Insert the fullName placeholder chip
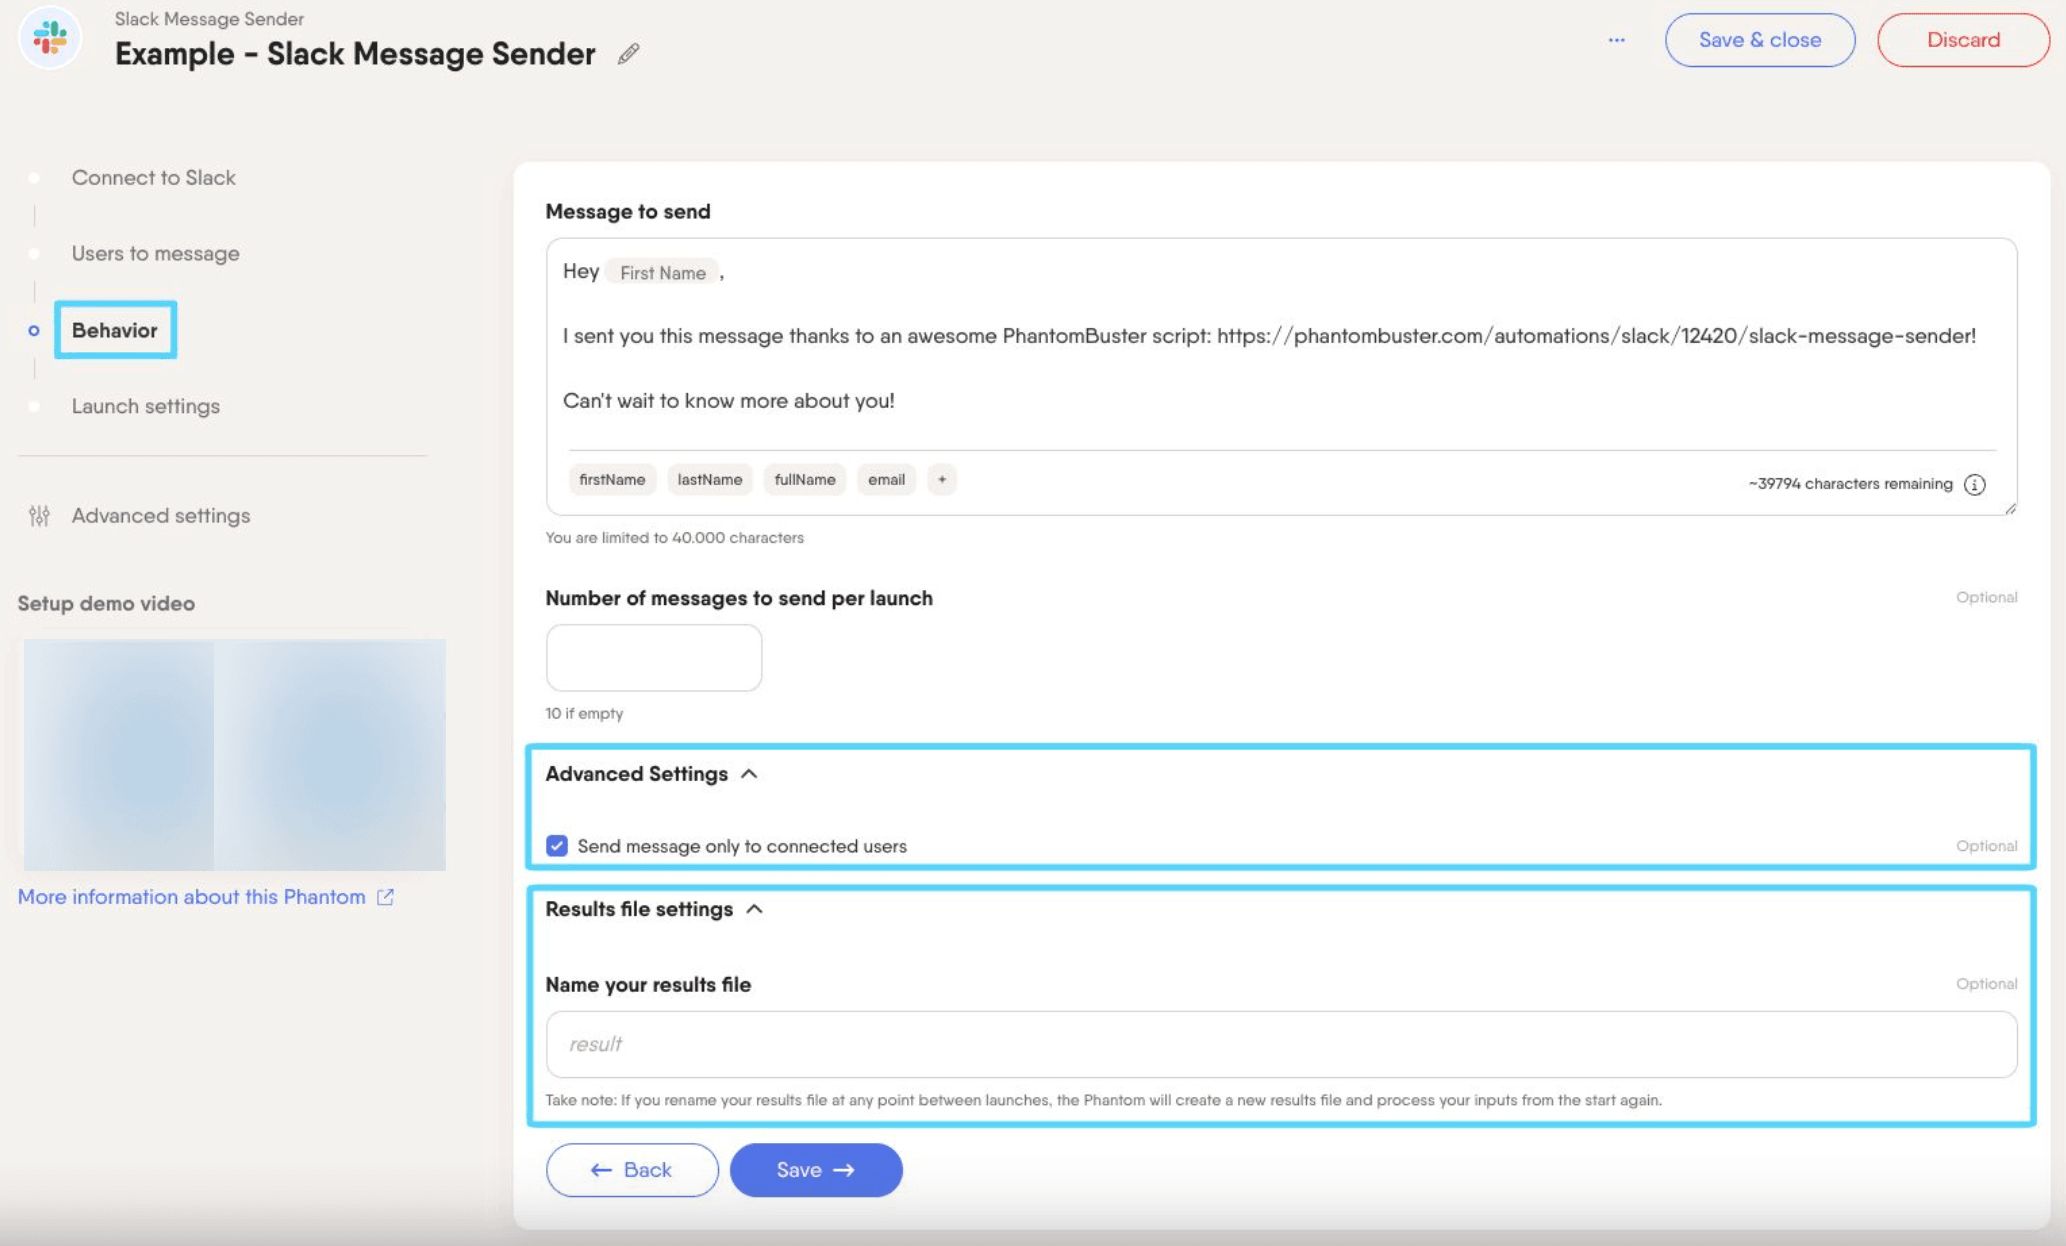The width and height of the screenshot is (2066, 1246). [805, 480]
